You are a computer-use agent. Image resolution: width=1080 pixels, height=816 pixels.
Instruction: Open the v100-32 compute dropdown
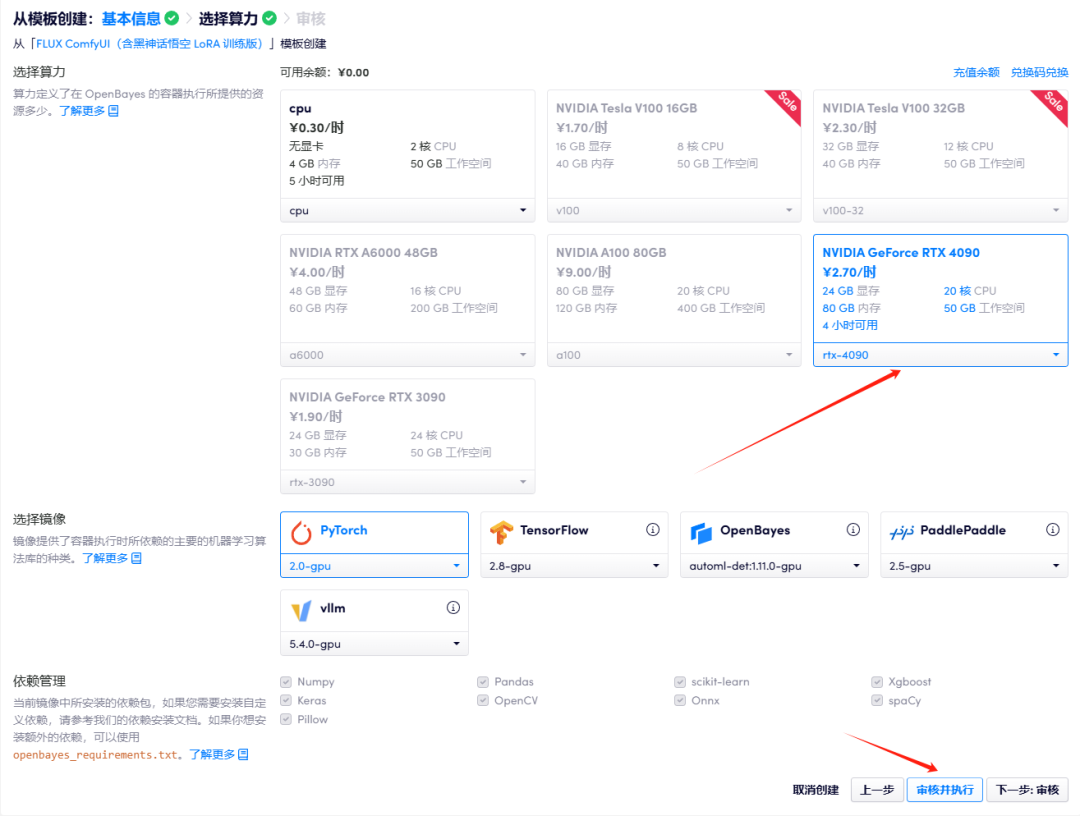(x=941, y=211)
